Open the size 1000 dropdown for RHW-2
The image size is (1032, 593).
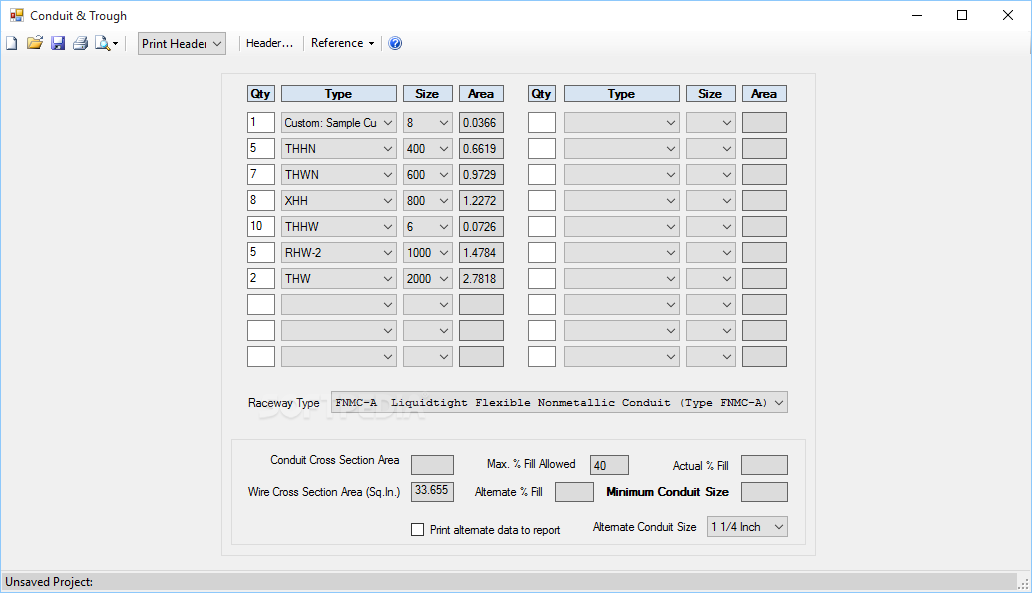point(428,253)
